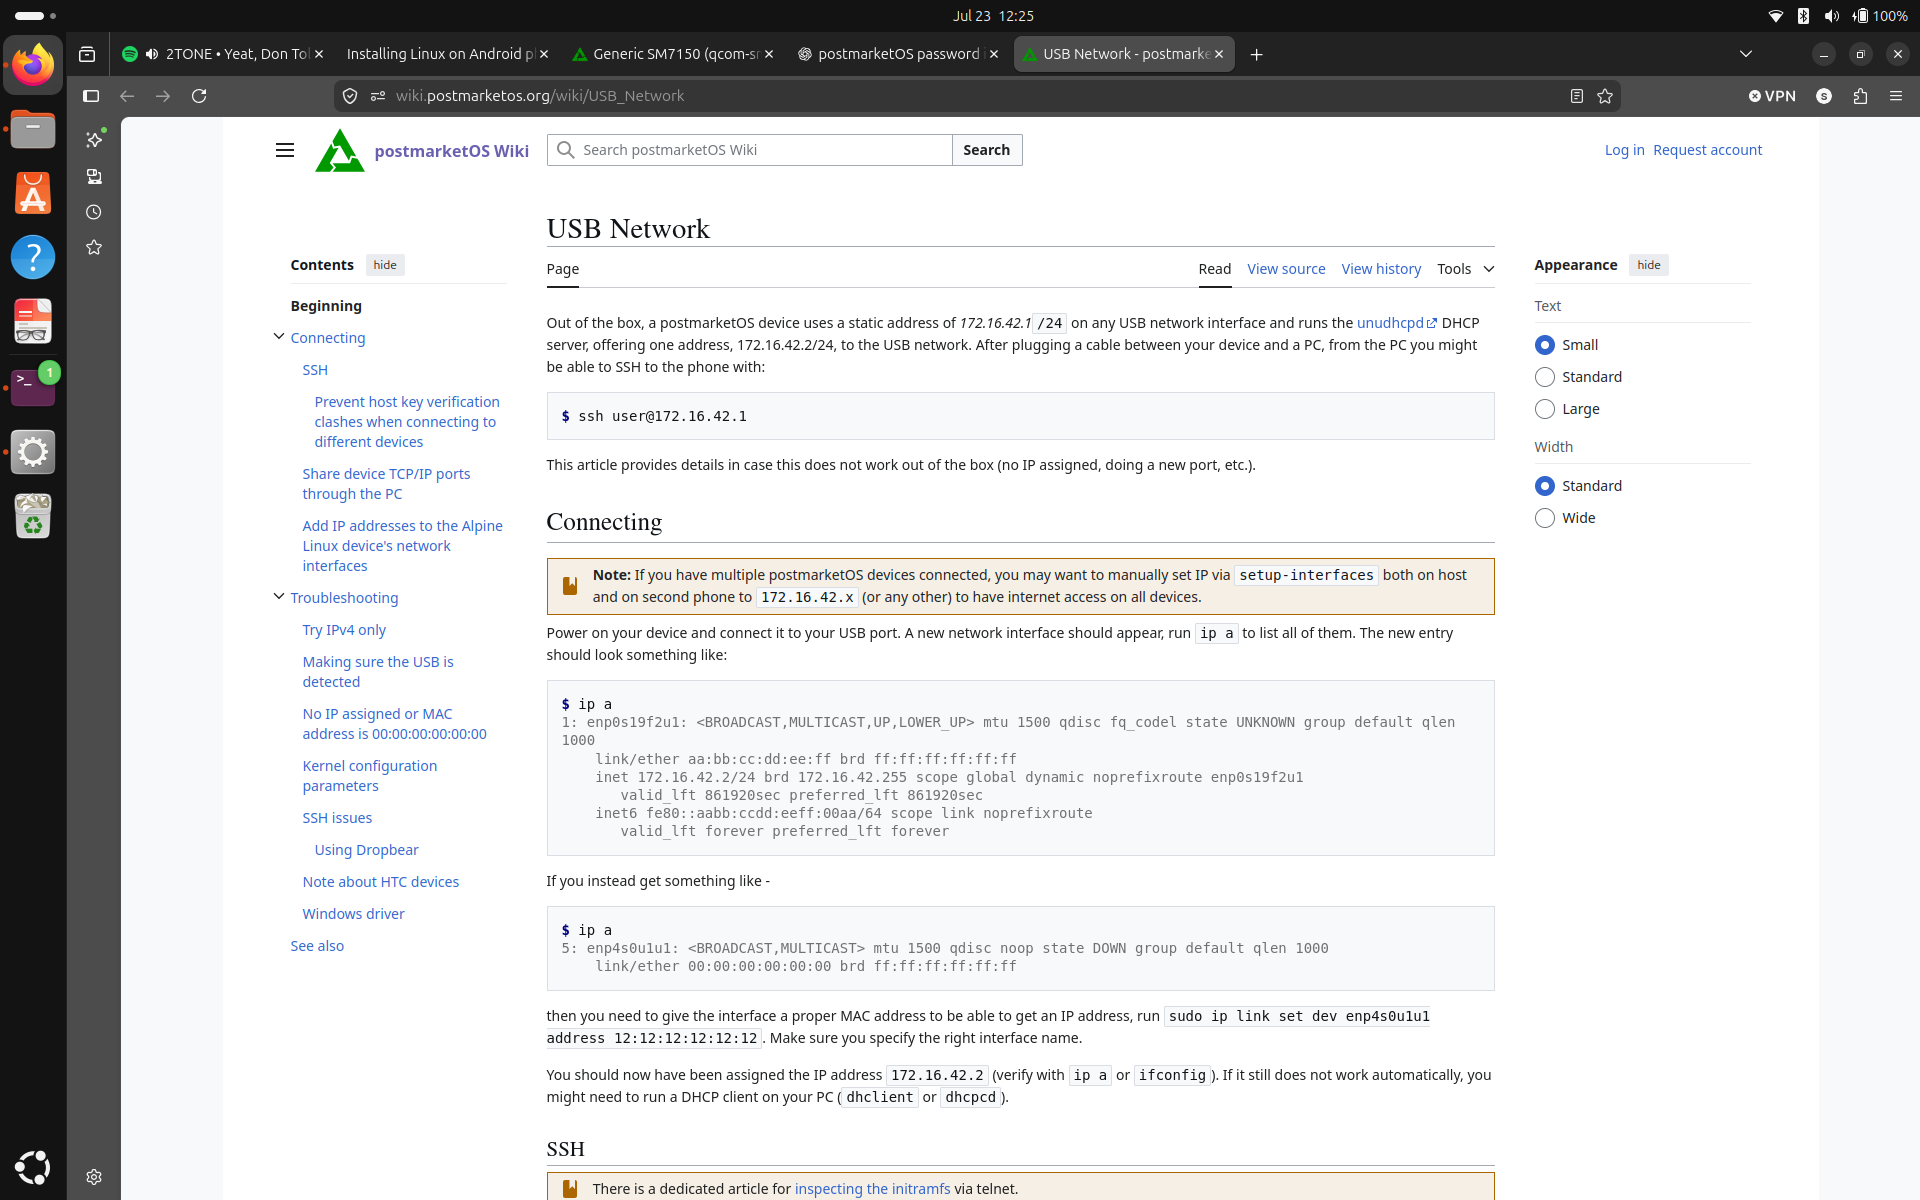Switch to the postmarketOS password tab
1920x1200 pixels.
click(896, 54)
